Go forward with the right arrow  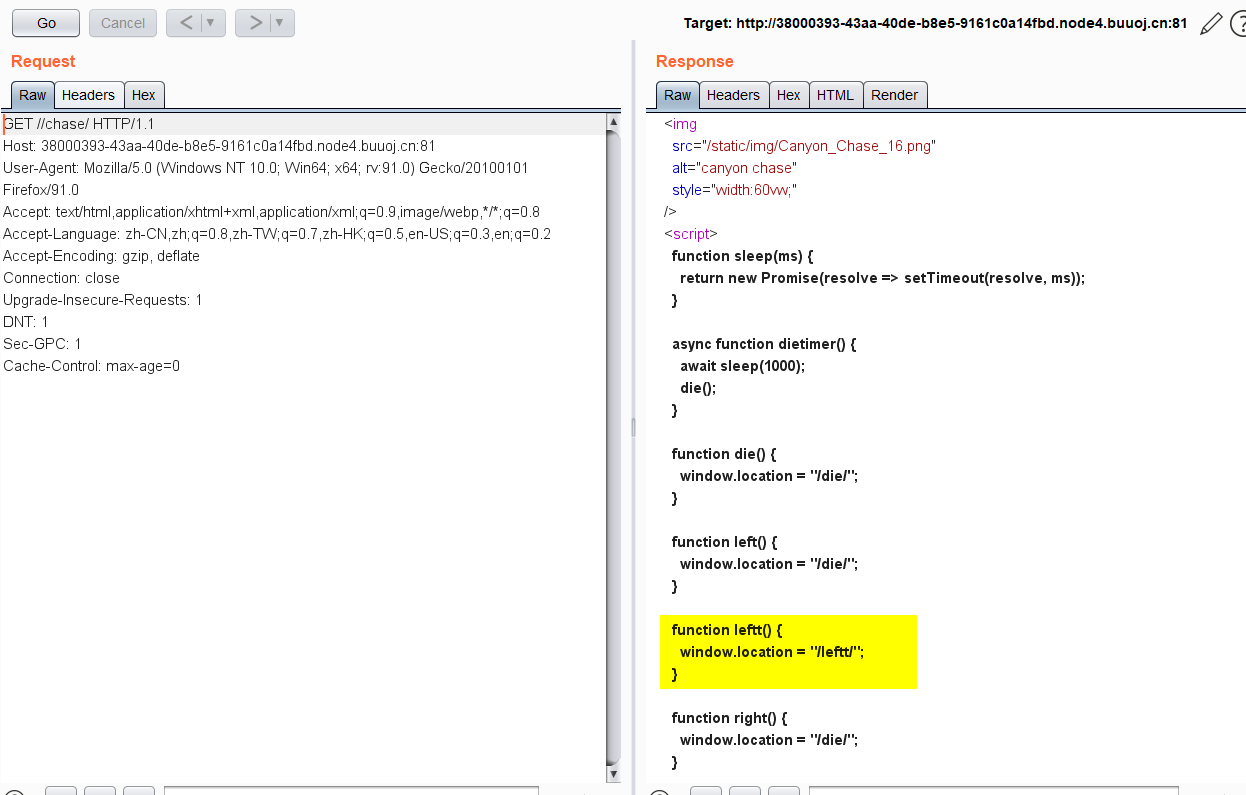(255, 23)
